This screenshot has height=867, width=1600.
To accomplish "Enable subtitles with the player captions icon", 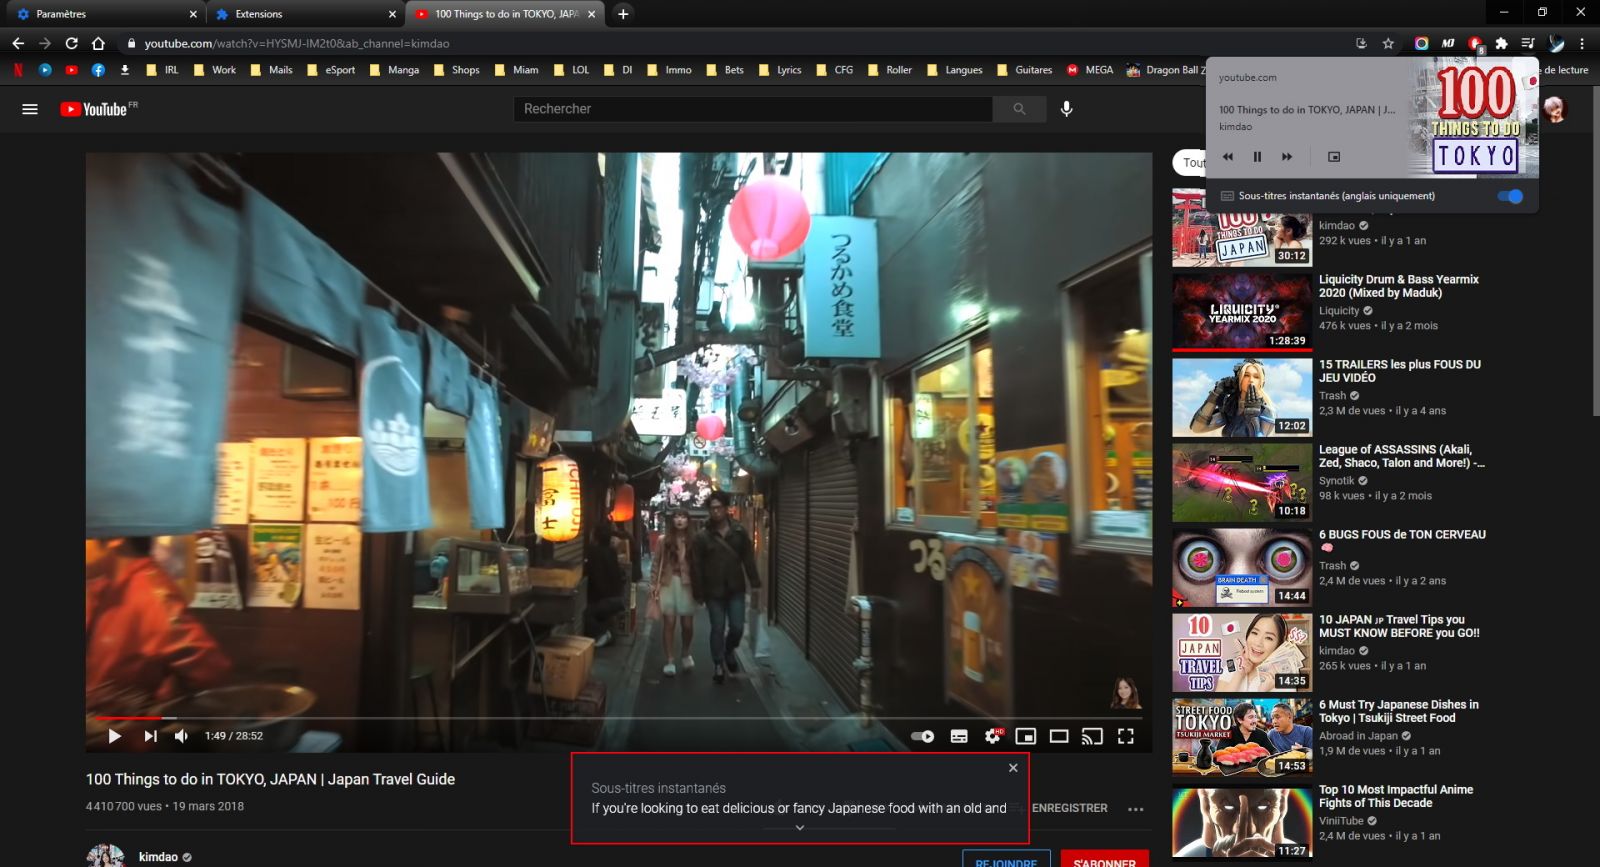I will point(959,736).
